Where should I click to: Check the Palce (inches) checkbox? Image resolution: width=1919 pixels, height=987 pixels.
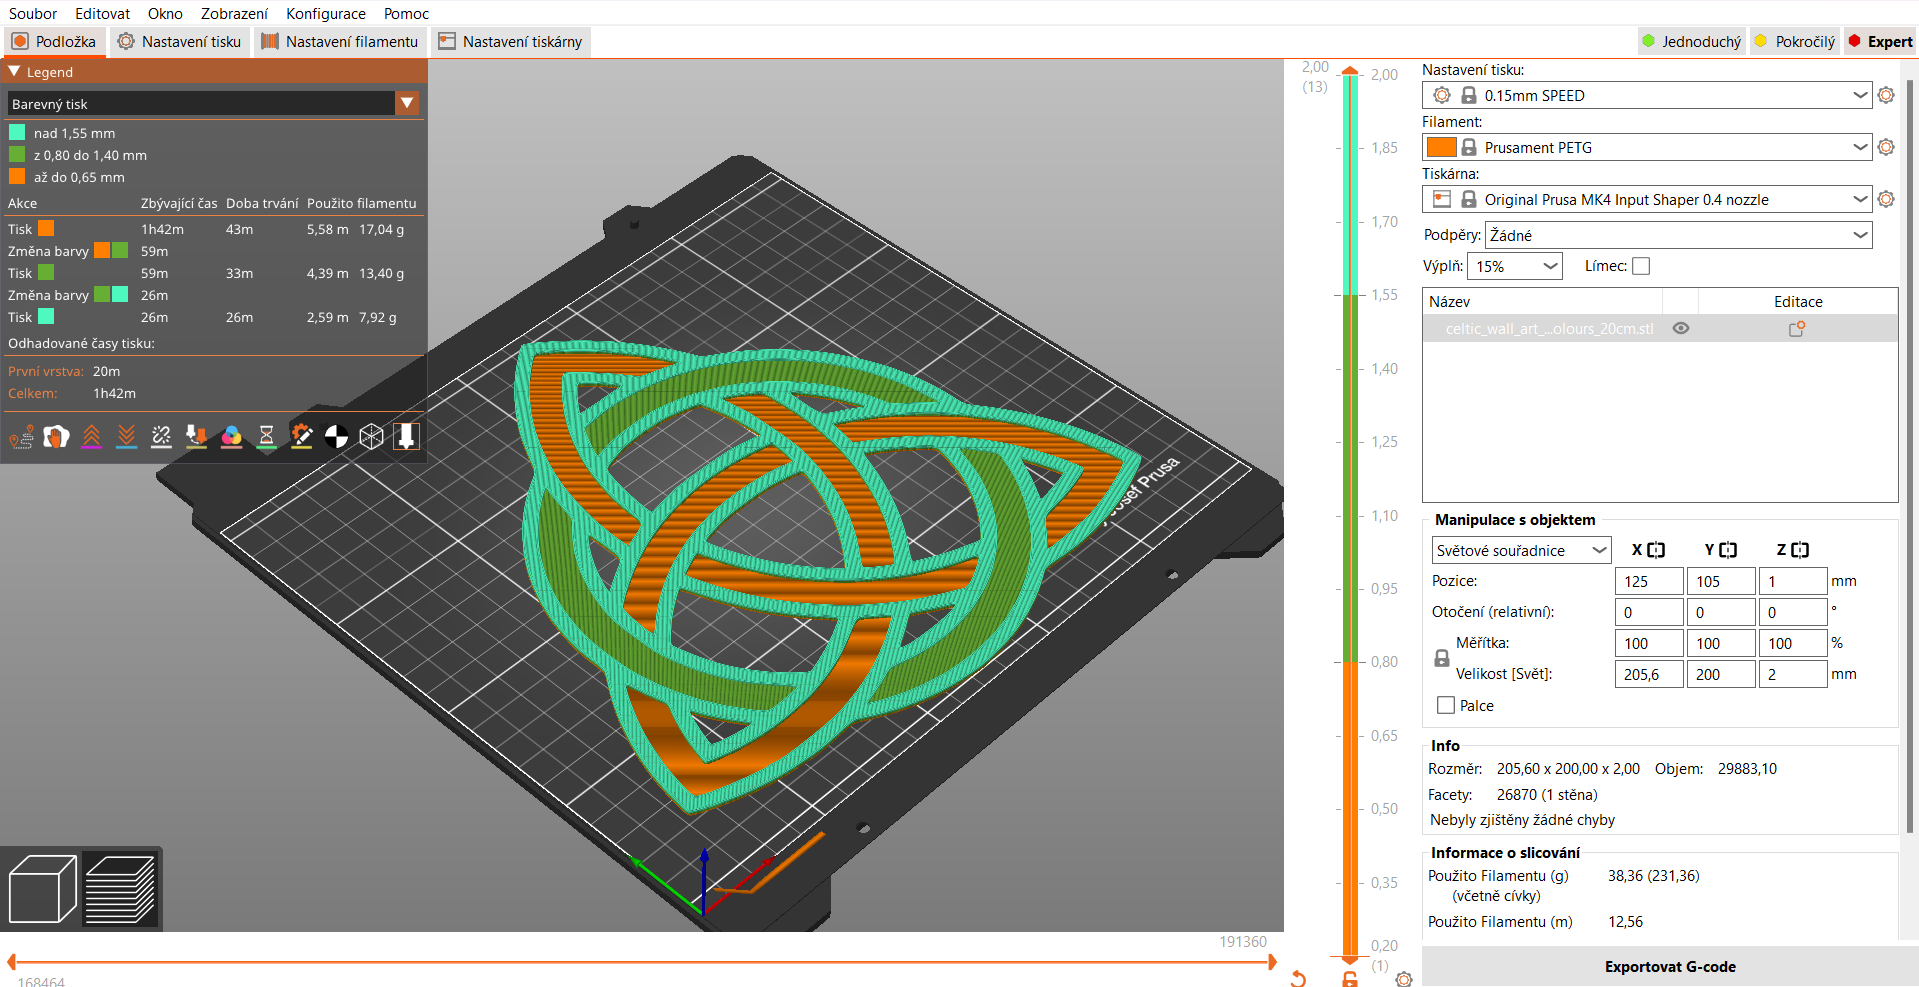coord(1446,705)
